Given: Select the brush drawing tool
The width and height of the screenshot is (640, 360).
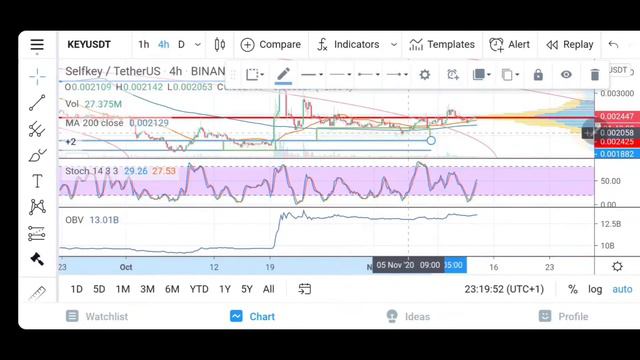Looking at the screenshot, I should (x=37, y=155).
